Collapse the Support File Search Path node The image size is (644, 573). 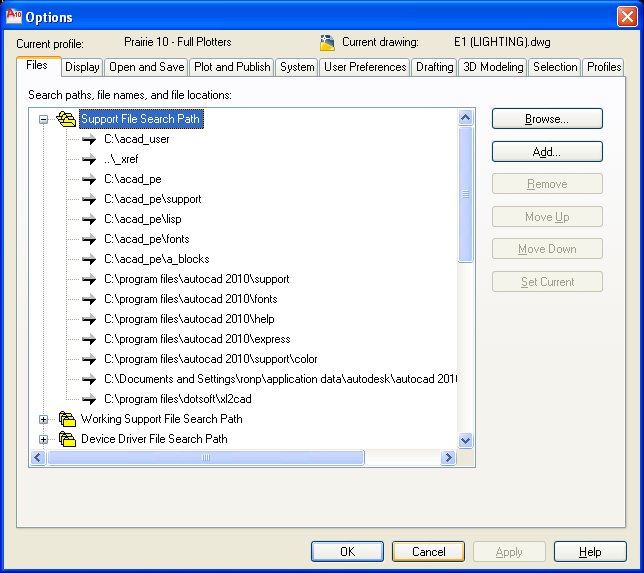(43, 120)
